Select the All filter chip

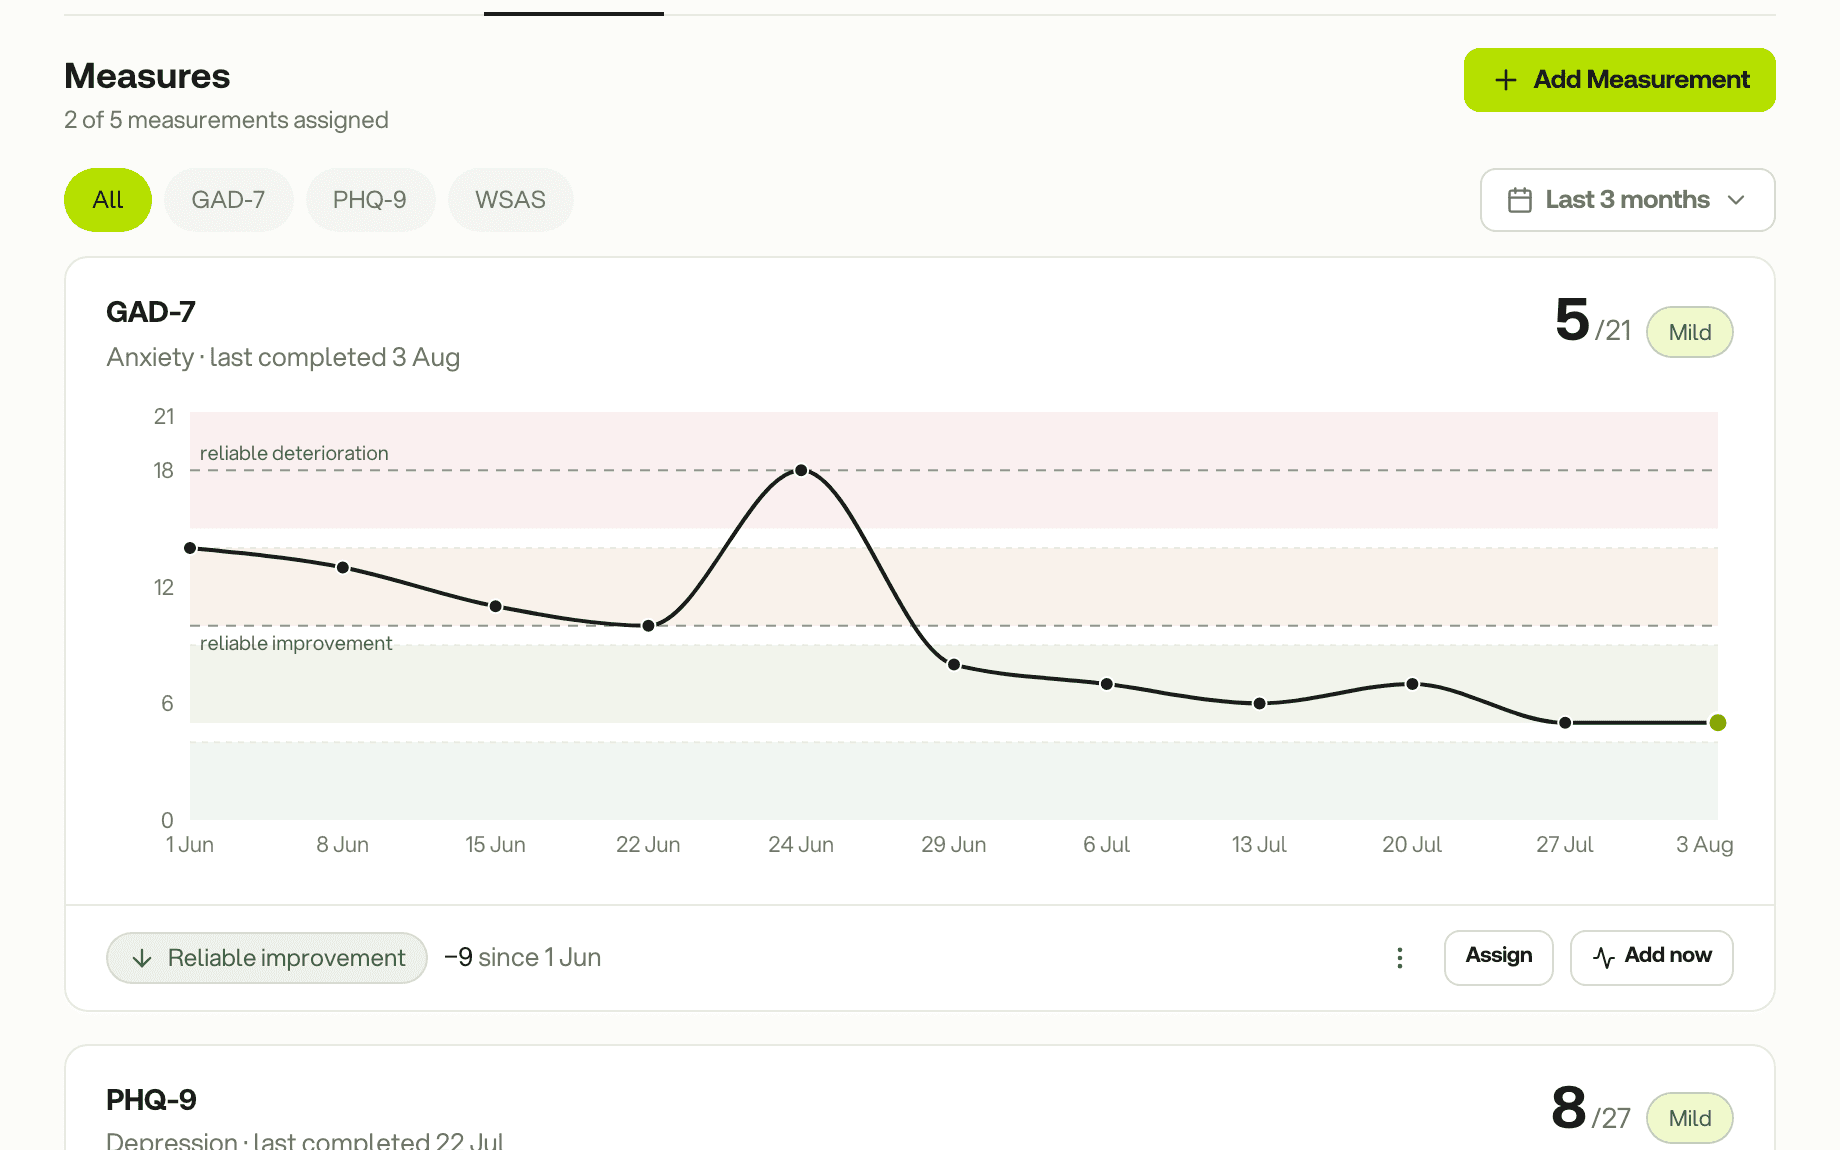point(108,200)
